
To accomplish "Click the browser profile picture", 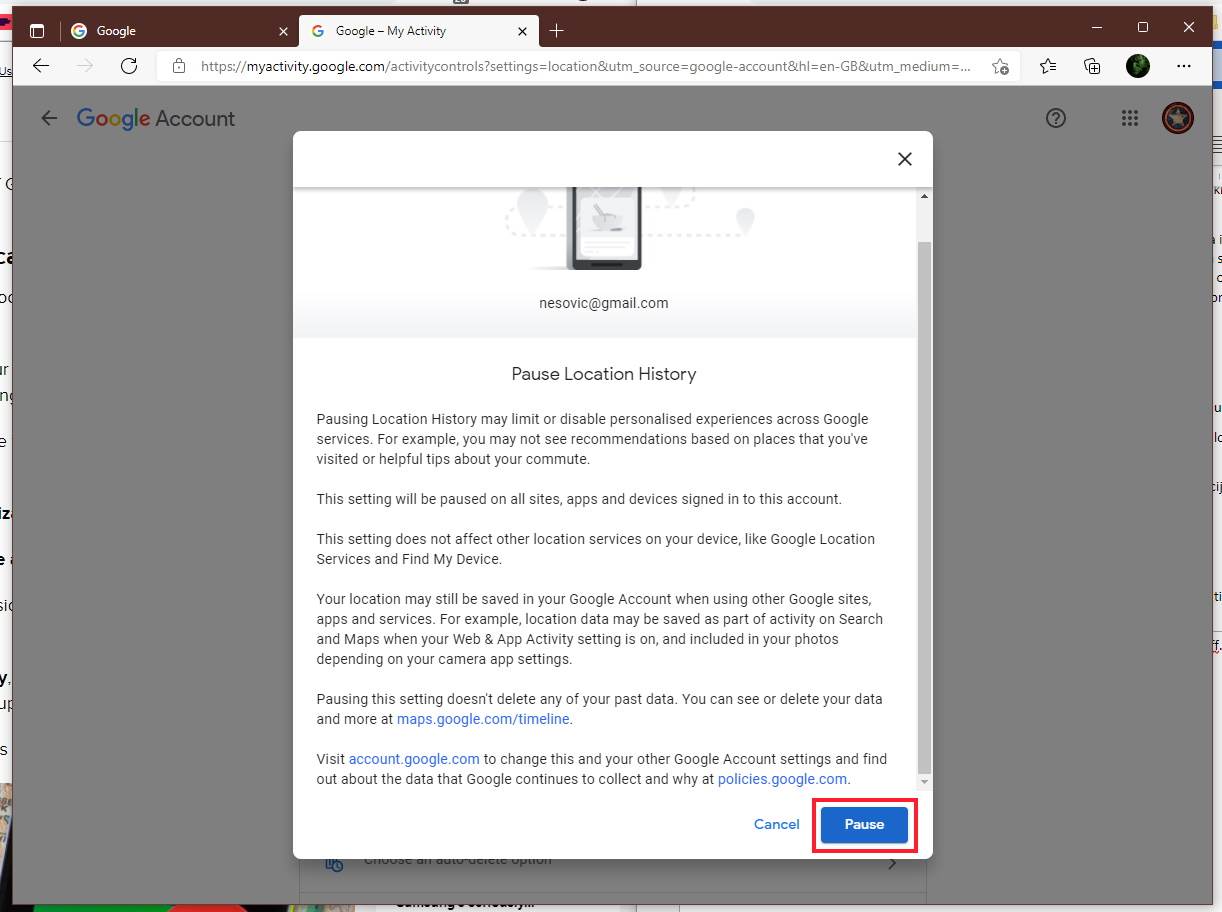I will pyautogui.click(x=1138, y=66).
